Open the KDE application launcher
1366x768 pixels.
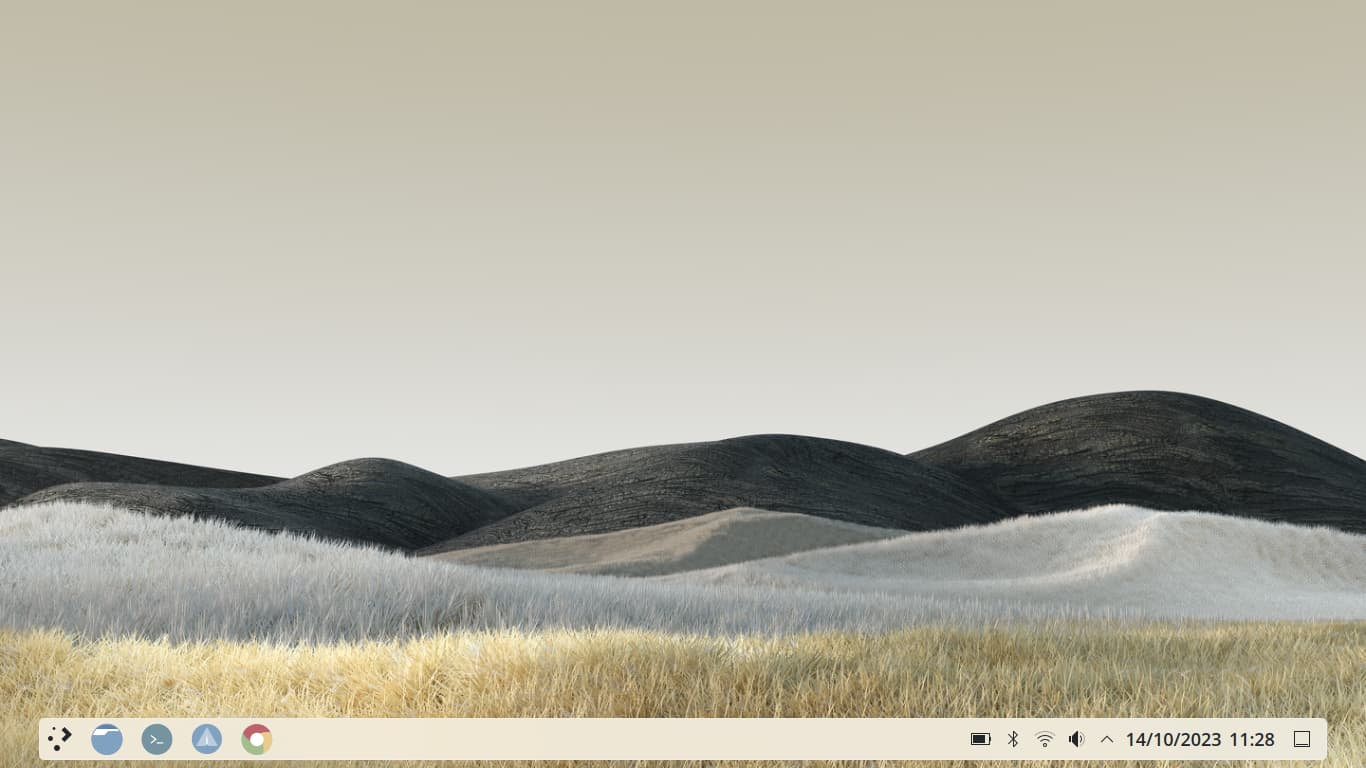[60, 739]
